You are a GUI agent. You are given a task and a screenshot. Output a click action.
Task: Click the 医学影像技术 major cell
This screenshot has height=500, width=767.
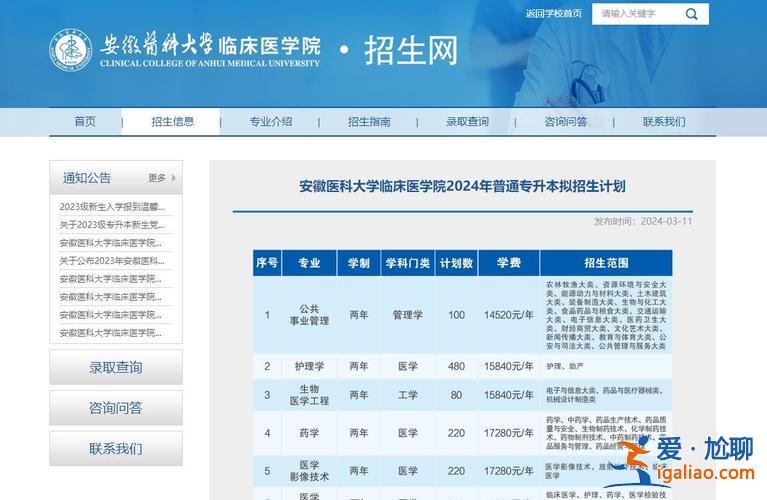(x=309, y=471)
